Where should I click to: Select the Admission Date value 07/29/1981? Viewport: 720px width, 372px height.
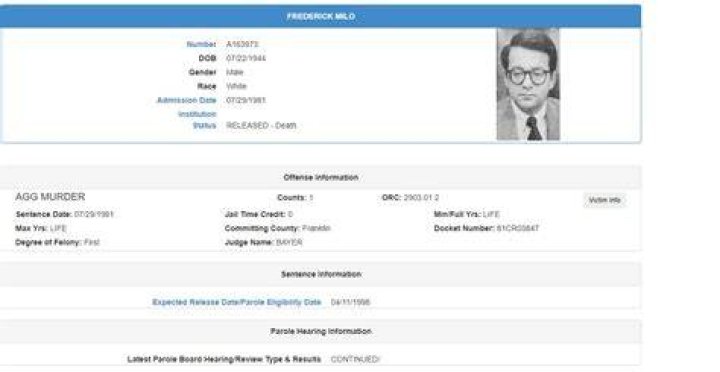click(x=246, y=100)
